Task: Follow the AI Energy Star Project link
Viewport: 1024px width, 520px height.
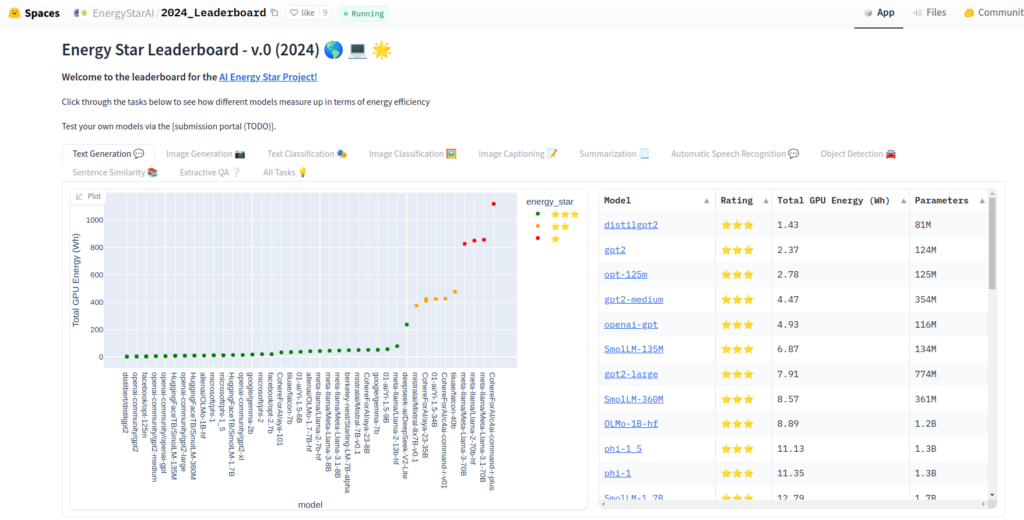Action: [268, 77]
